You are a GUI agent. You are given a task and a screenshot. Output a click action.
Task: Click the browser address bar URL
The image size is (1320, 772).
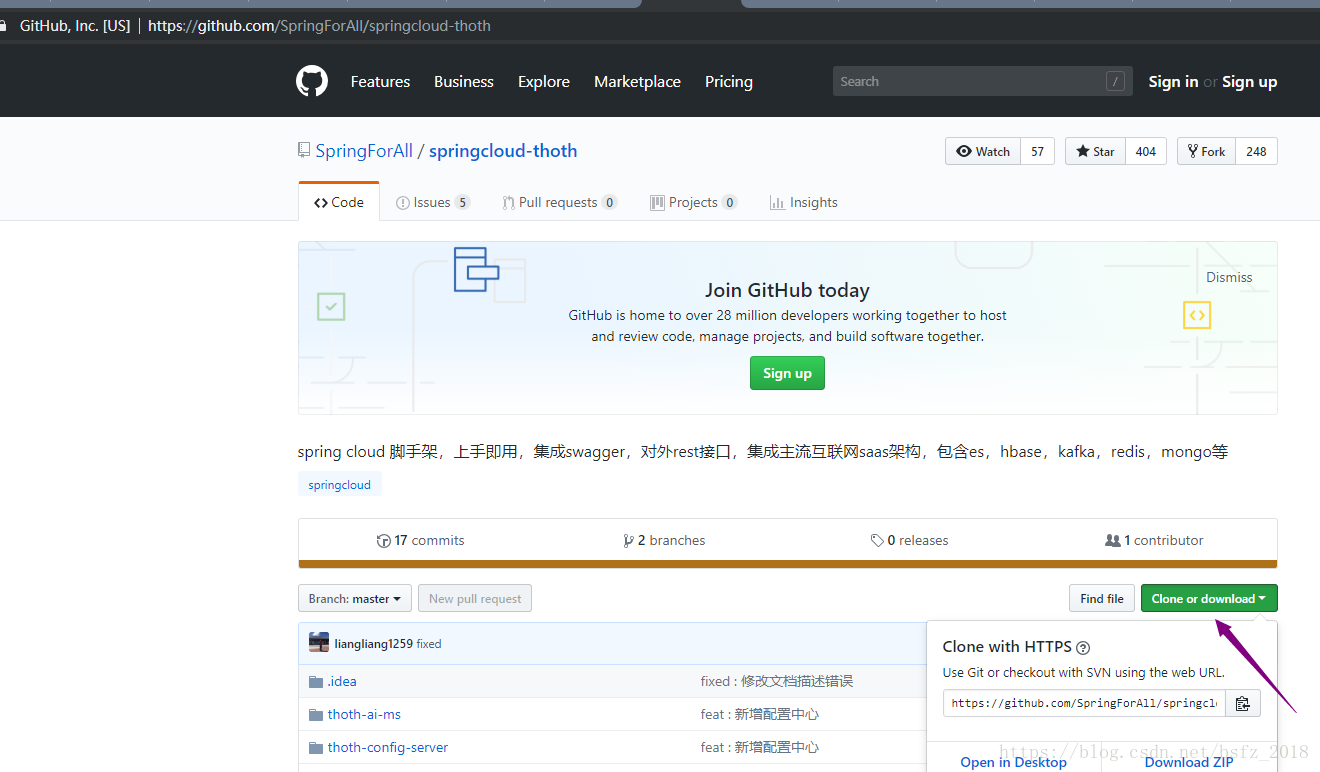[x=319, y=26]
